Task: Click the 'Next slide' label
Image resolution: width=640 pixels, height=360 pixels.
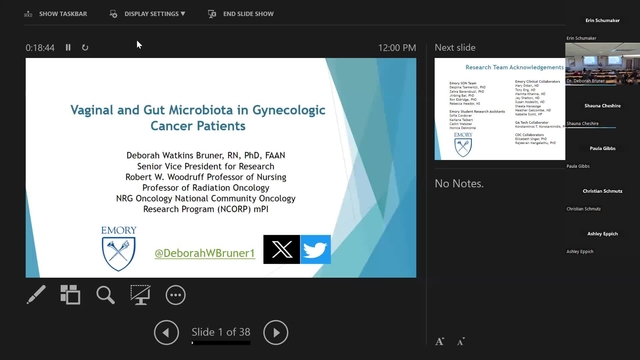Action: pos(455,48)
